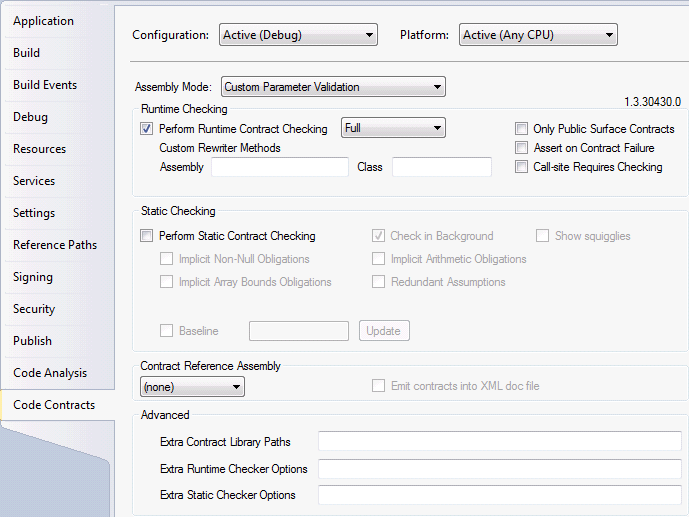Click the Extra Static Checker Options field
Image resolution: width=689 pixels, height=517 pixels.
tap(499, 494)
